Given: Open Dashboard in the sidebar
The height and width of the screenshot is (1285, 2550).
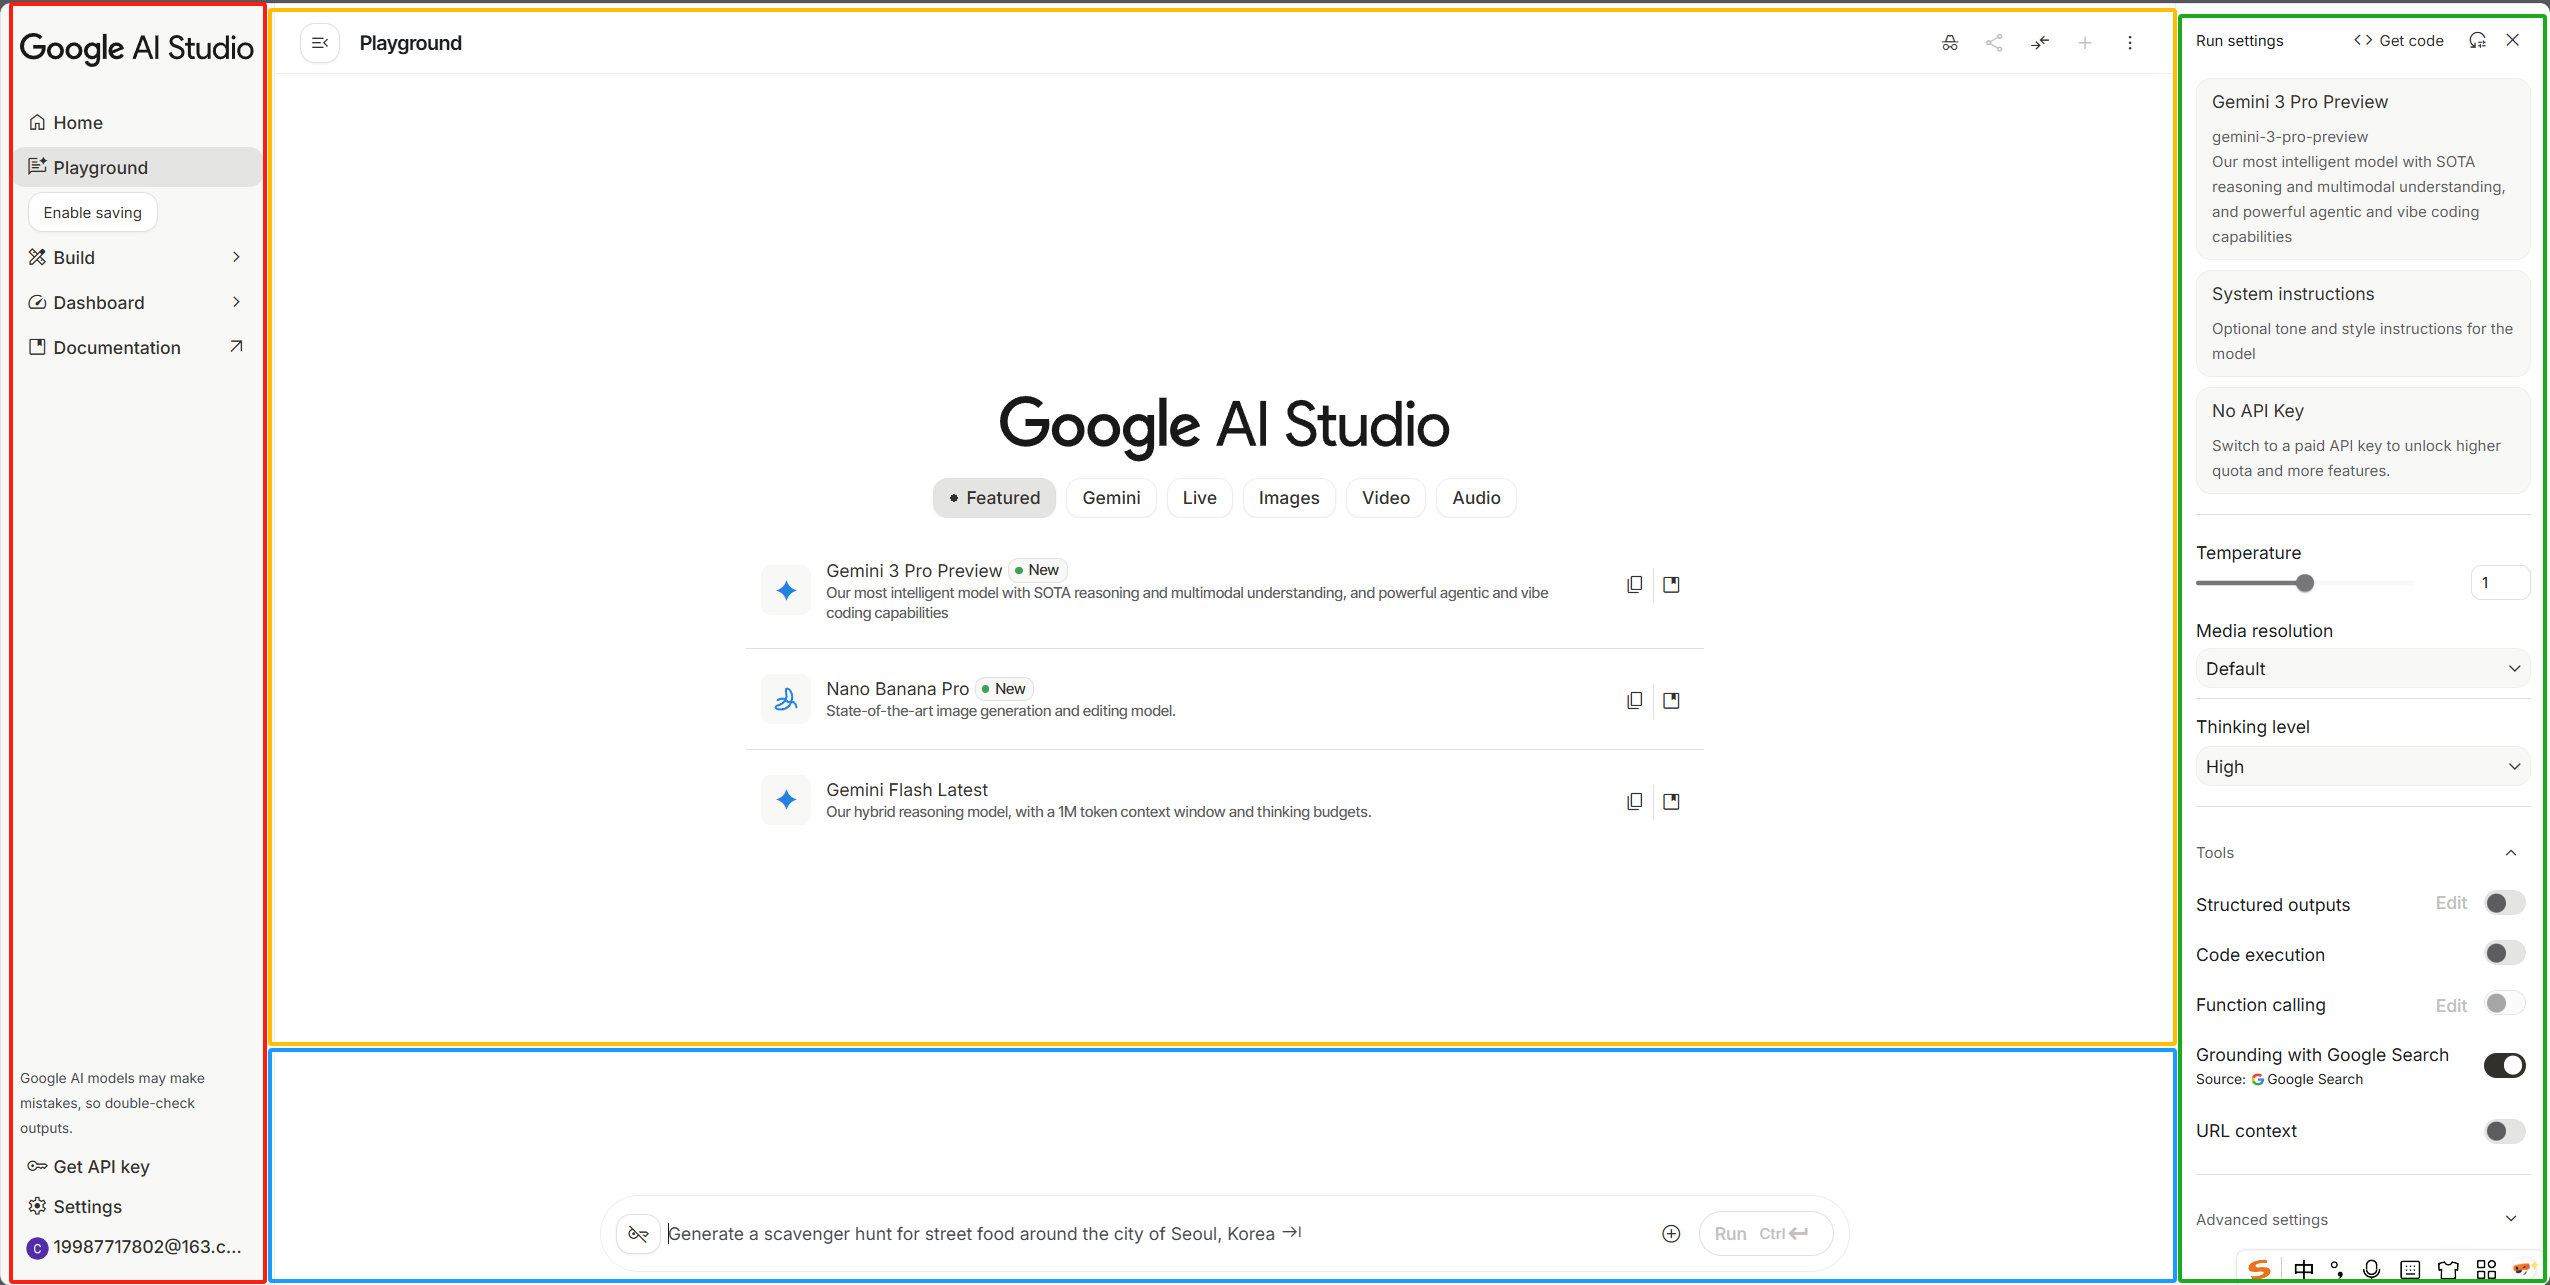Looking at the screenshot, I should pos(99,302).
